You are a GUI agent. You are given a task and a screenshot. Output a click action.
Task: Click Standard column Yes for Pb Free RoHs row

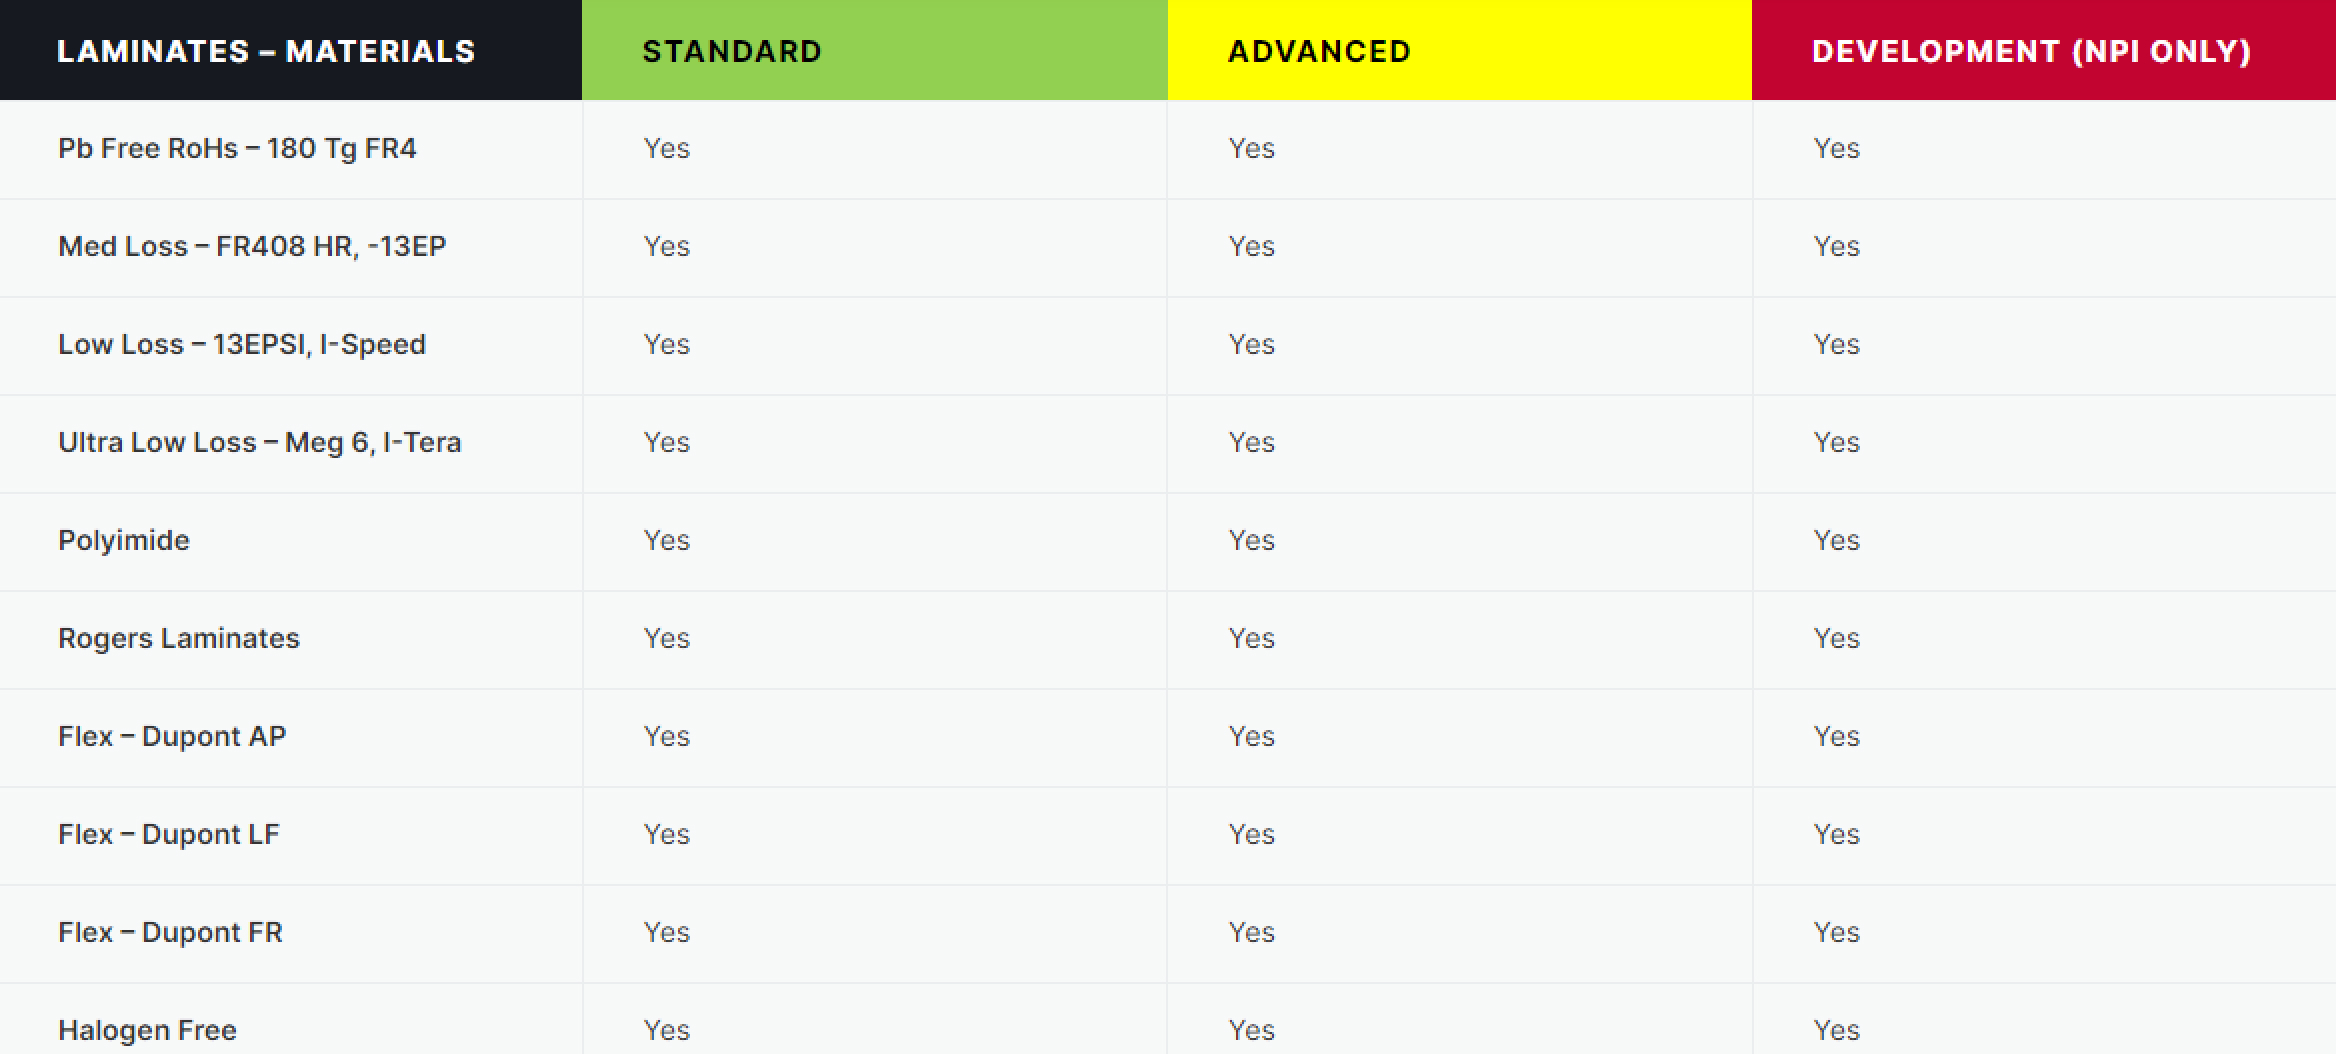point(666,148)
